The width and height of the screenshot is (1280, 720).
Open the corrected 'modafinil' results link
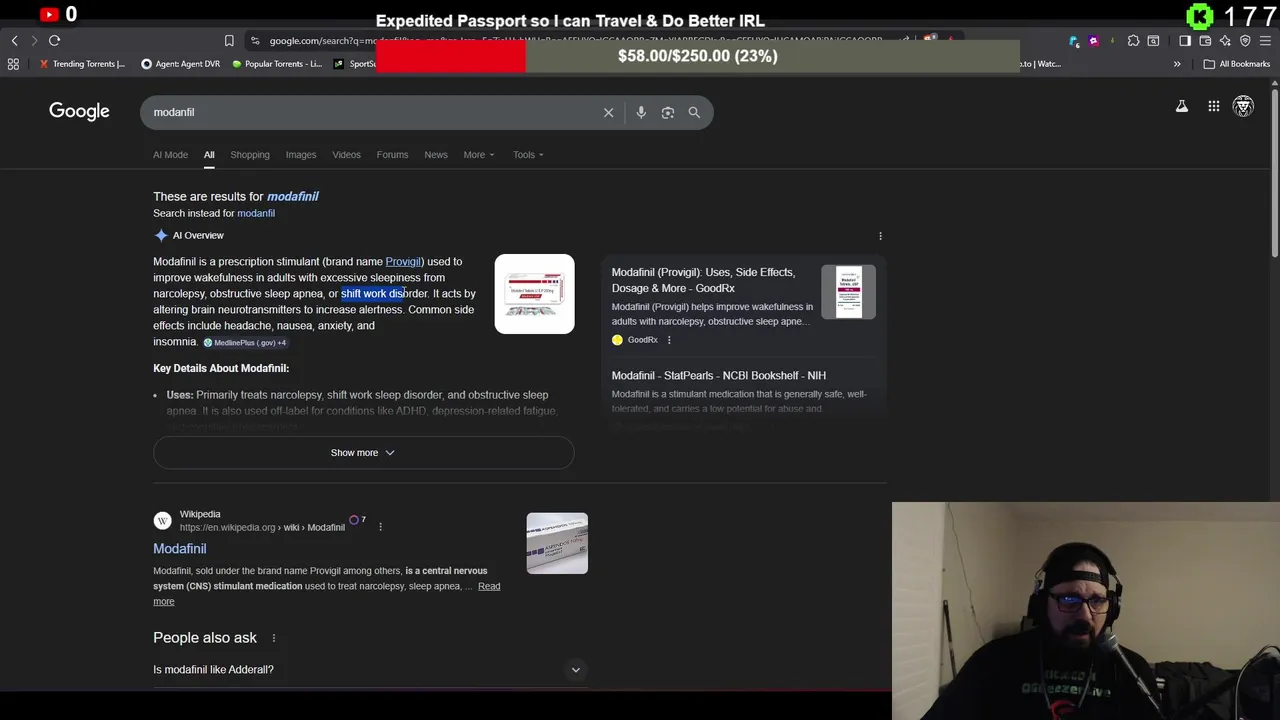(x=292, y=197)
